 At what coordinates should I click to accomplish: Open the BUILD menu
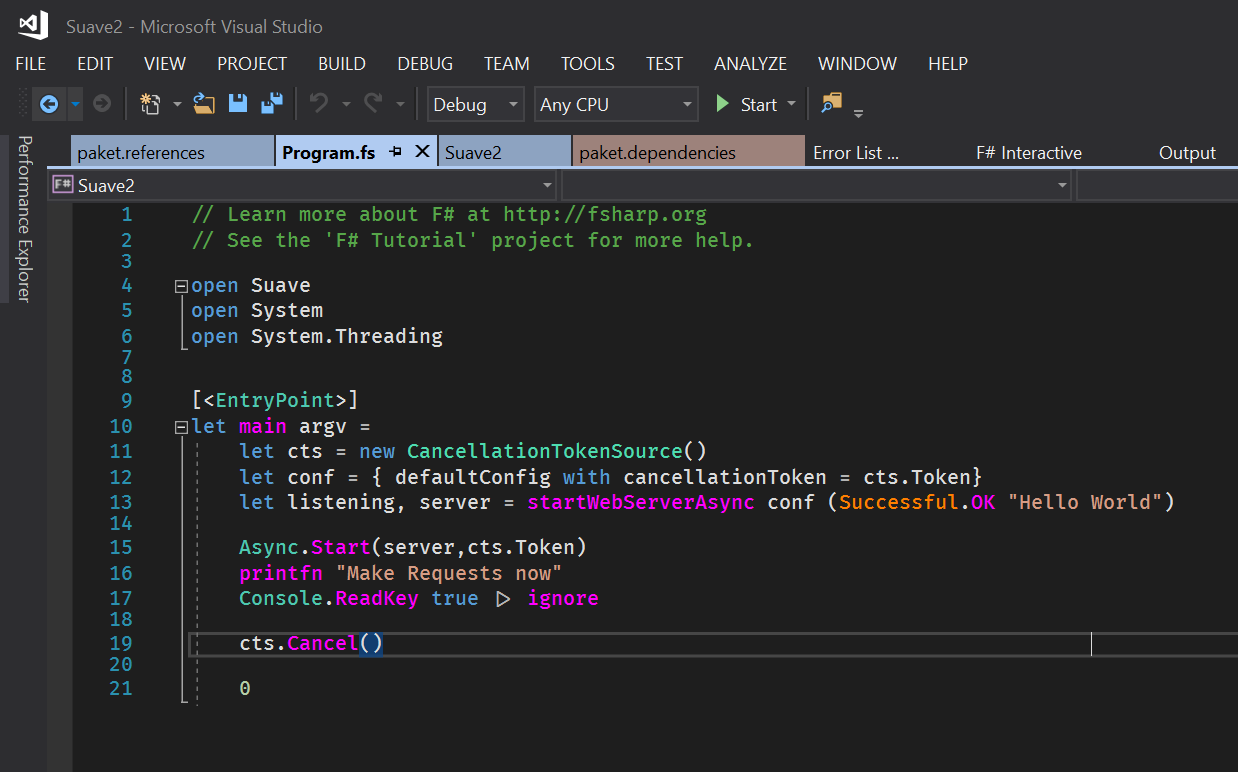coord(342,64)
